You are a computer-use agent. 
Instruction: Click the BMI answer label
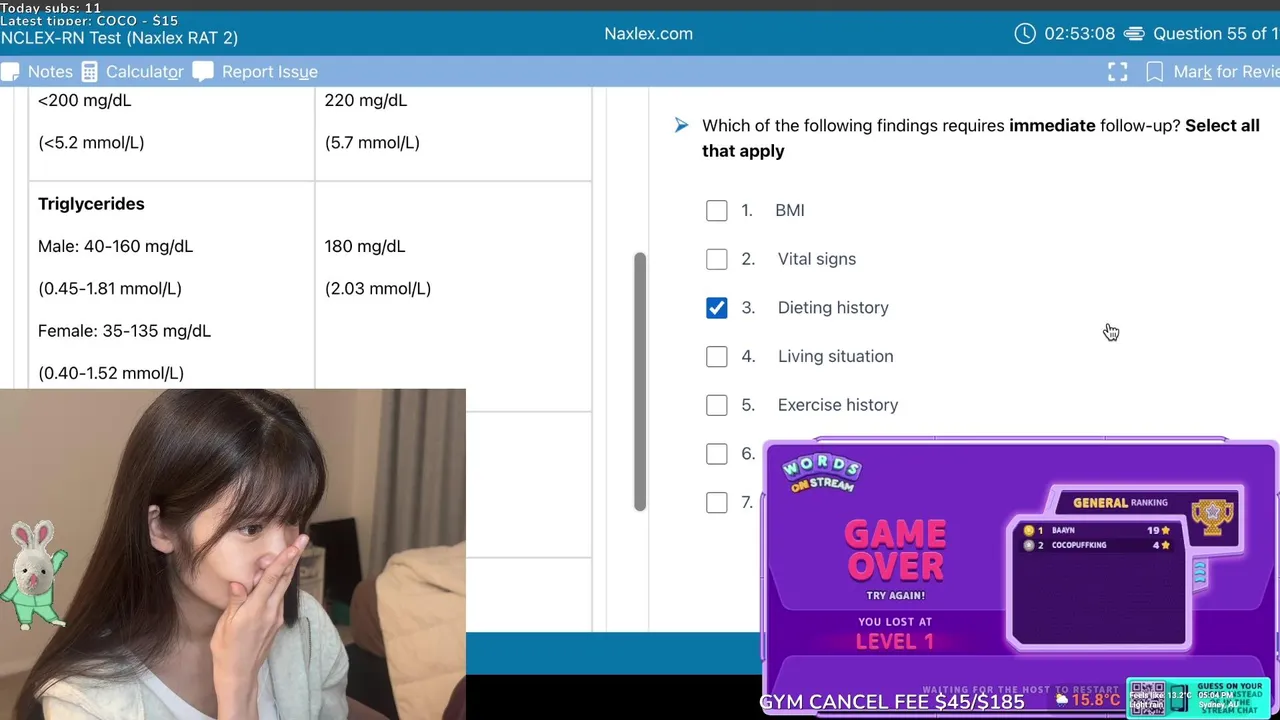(x=790, y=211)
